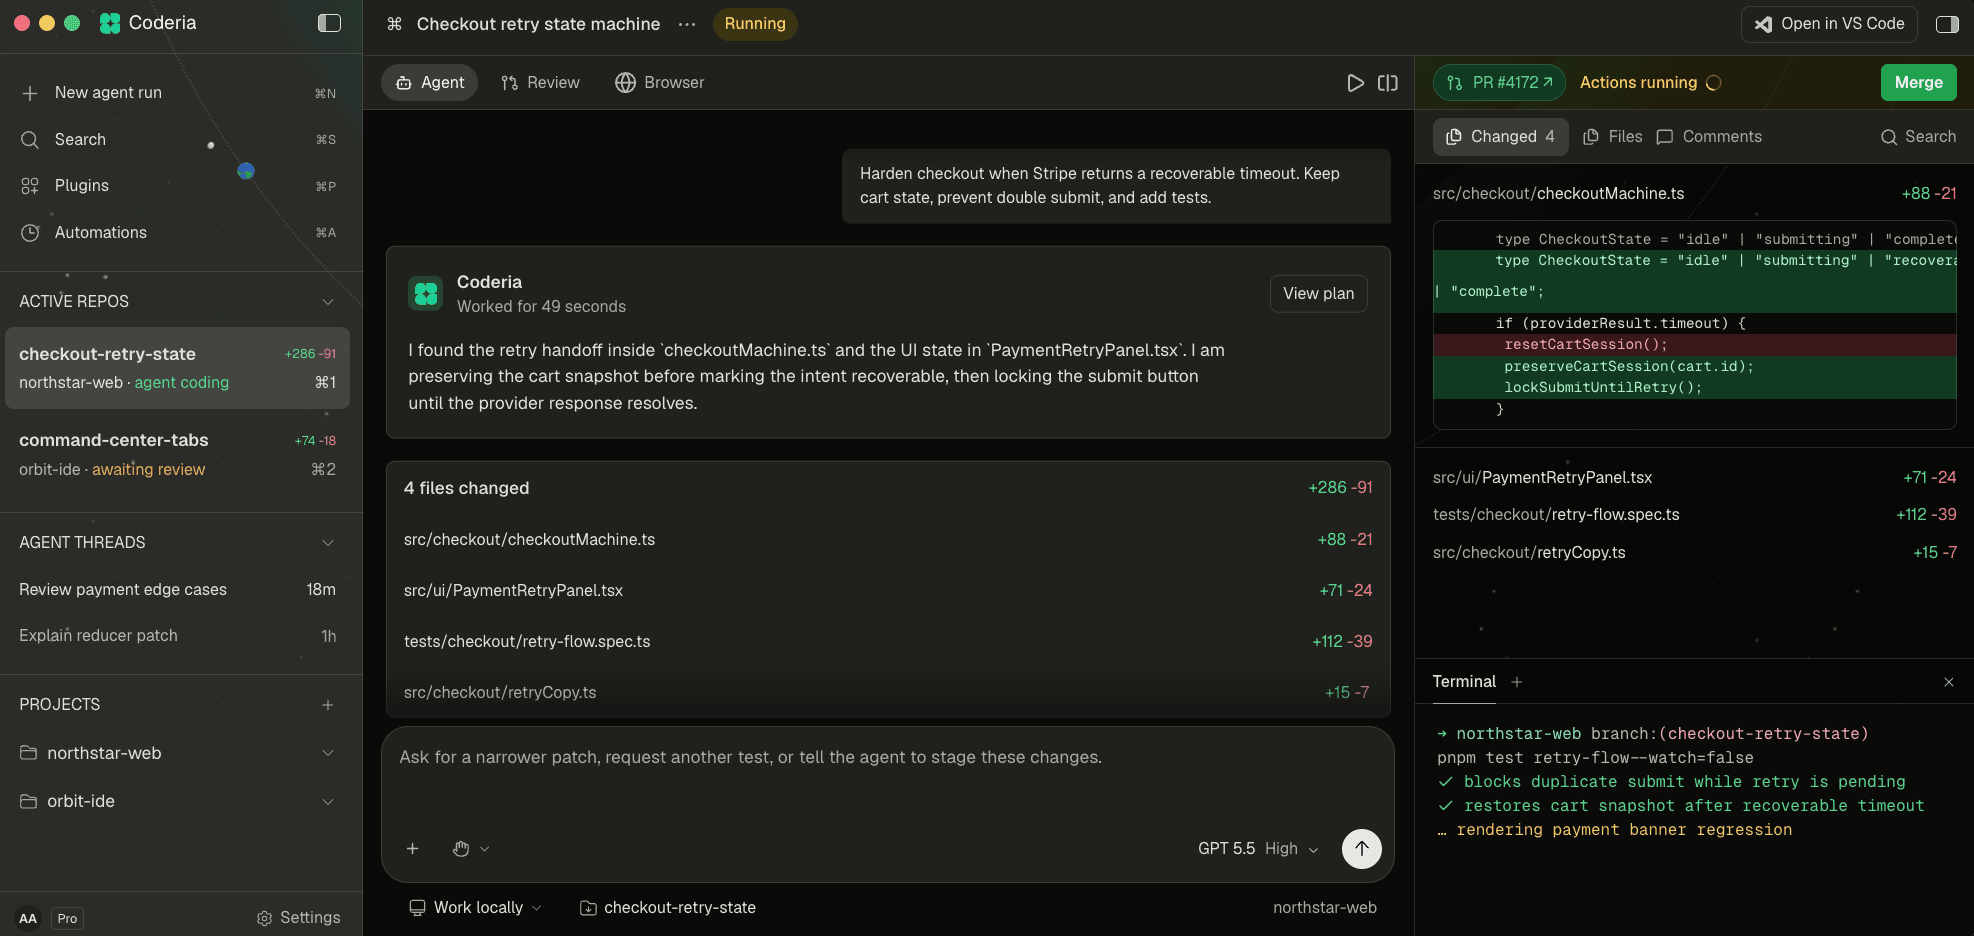Click the run play icon in tab bar

(x=1355, y=83)
